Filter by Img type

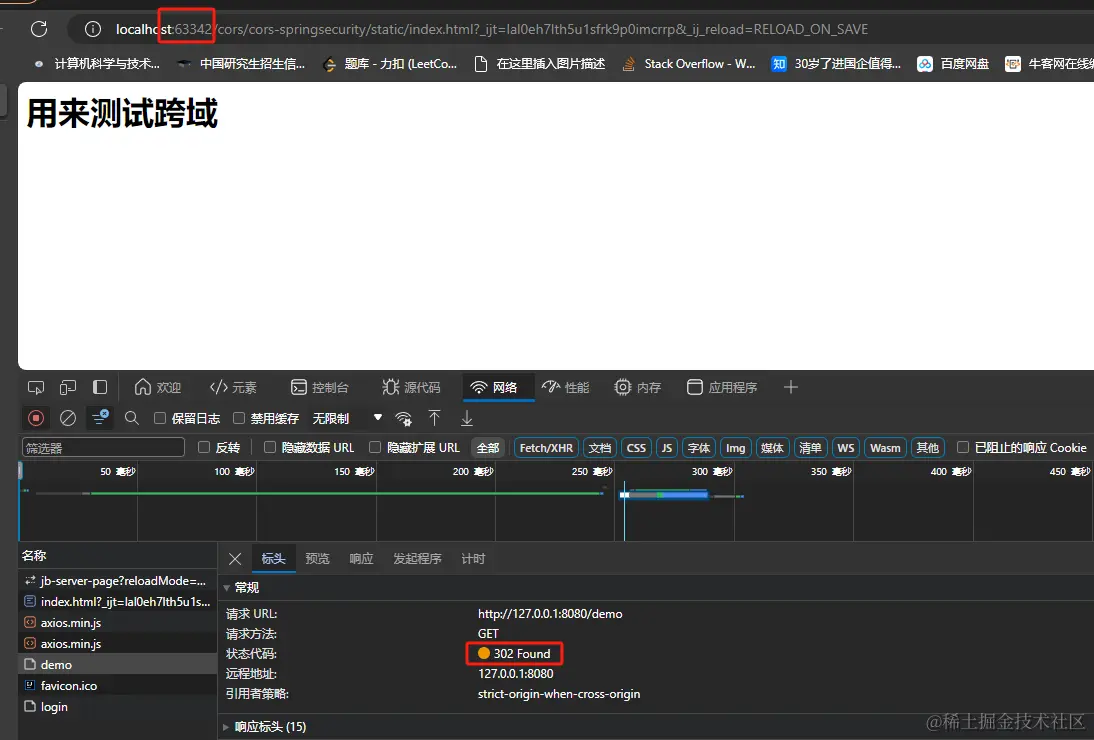(x=735, y=448)
